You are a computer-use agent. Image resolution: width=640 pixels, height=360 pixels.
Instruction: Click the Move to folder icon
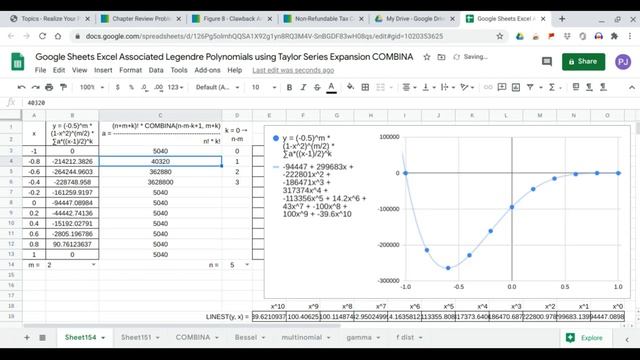[441, 57]
